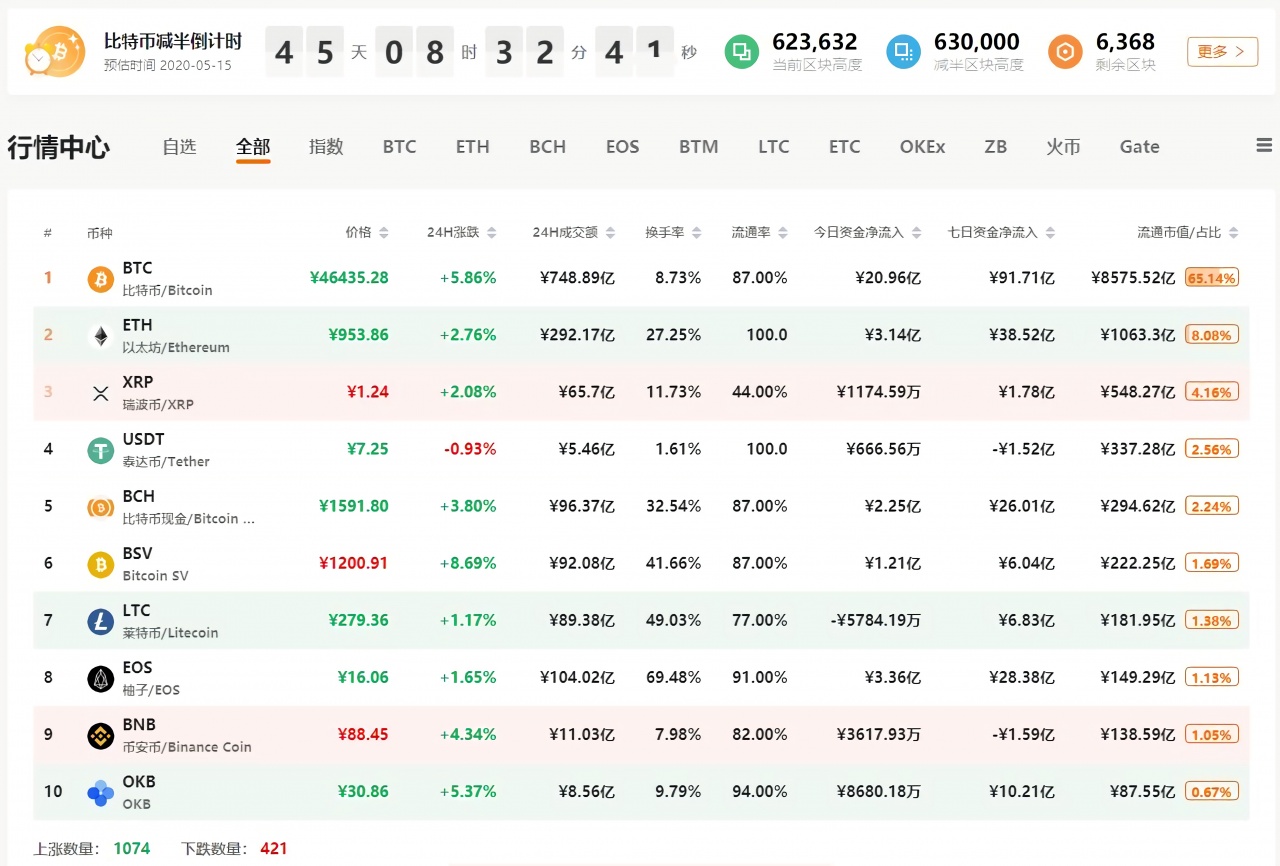Click the BSV Bitcoin SV logo
Image resolution: width=1280 pixels, height=866 pixels.
pos(100,564)
